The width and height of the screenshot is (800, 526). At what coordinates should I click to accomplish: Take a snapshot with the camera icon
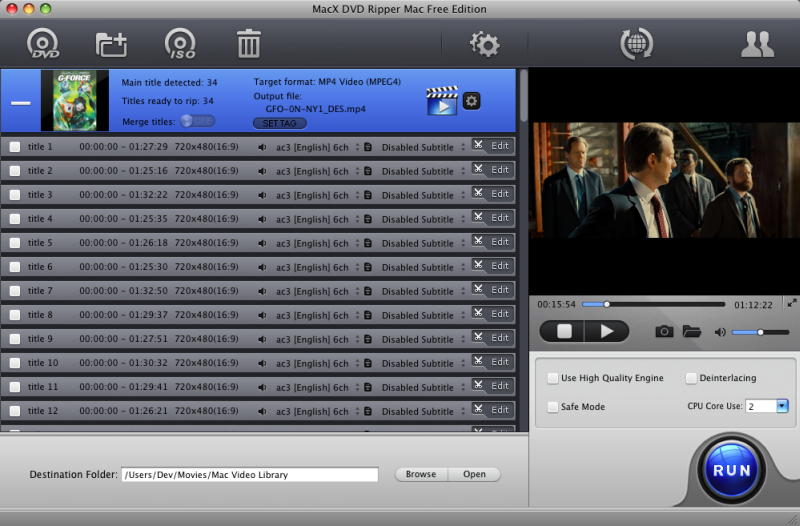pyautogui.click(x=664, y=331)
